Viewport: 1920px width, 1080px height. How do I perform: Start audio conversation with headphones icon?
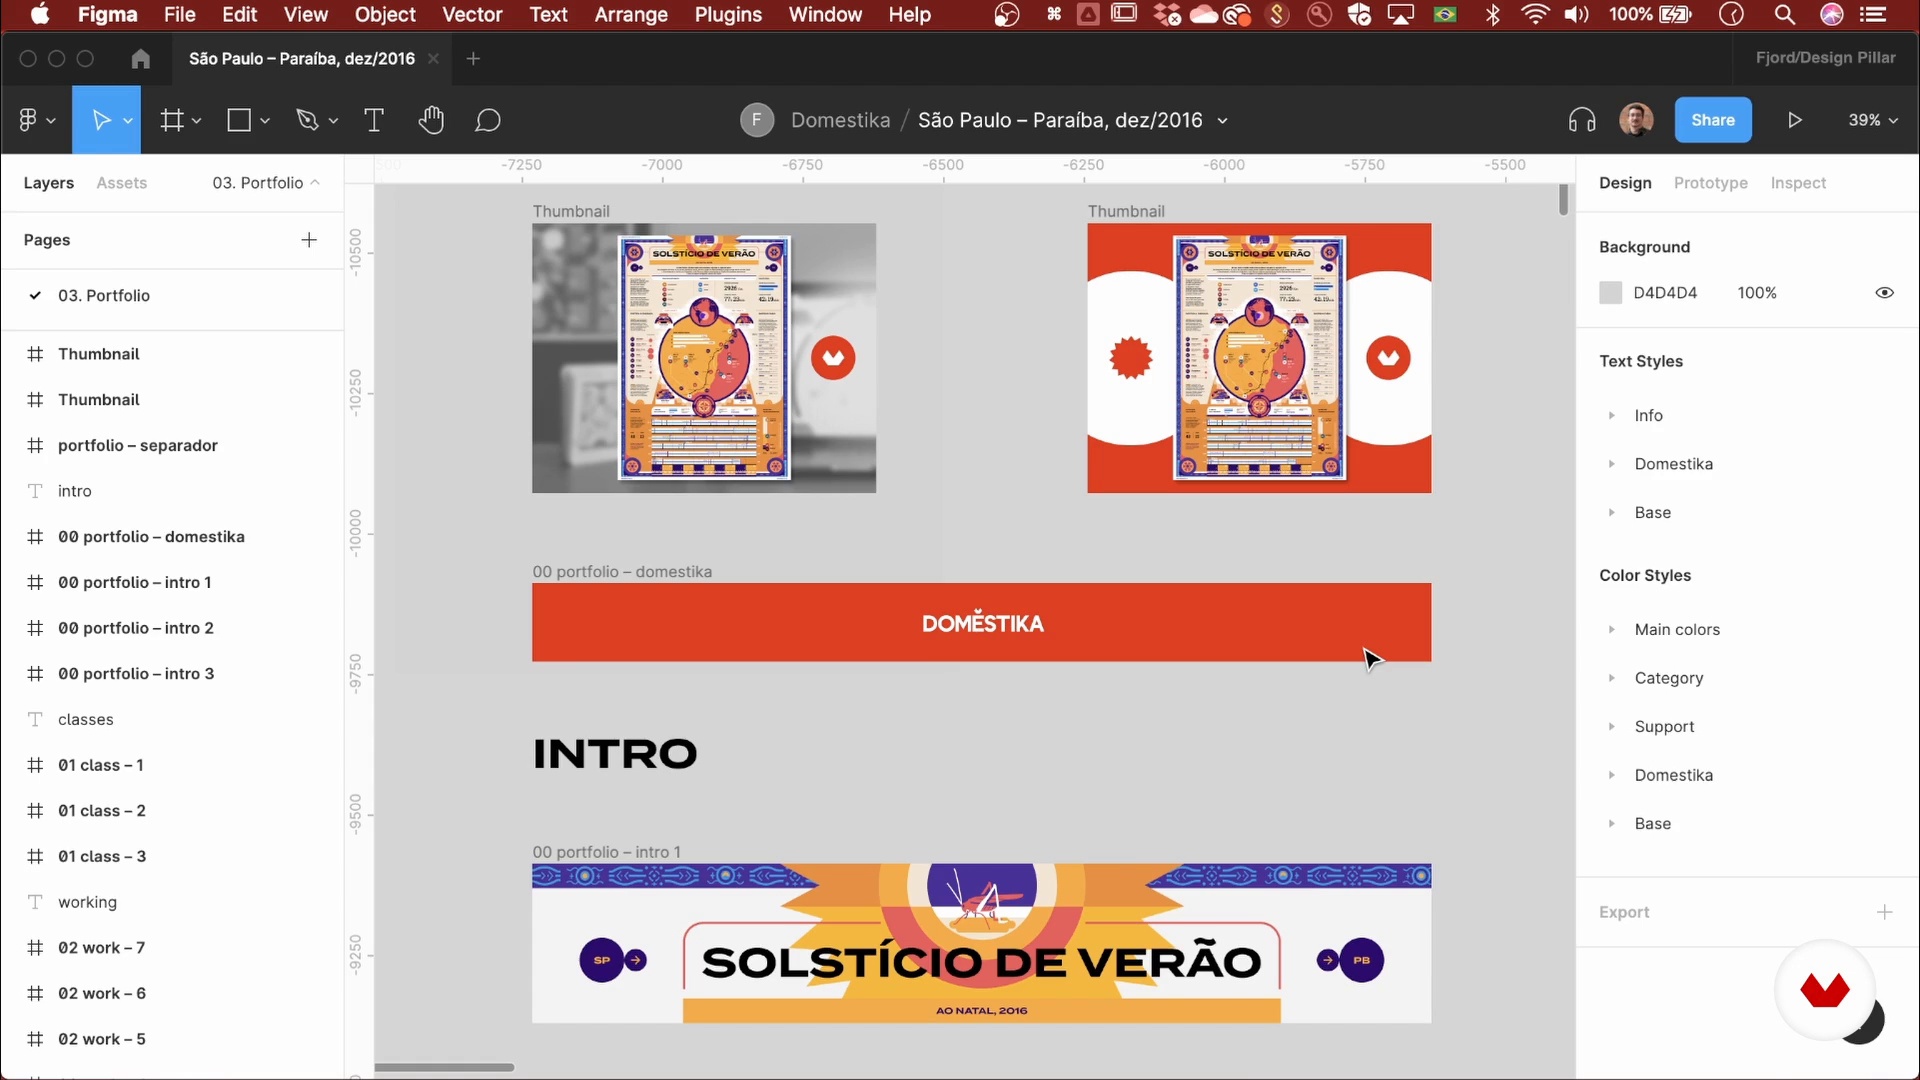pyautogui.click(x=1582, y=120)
